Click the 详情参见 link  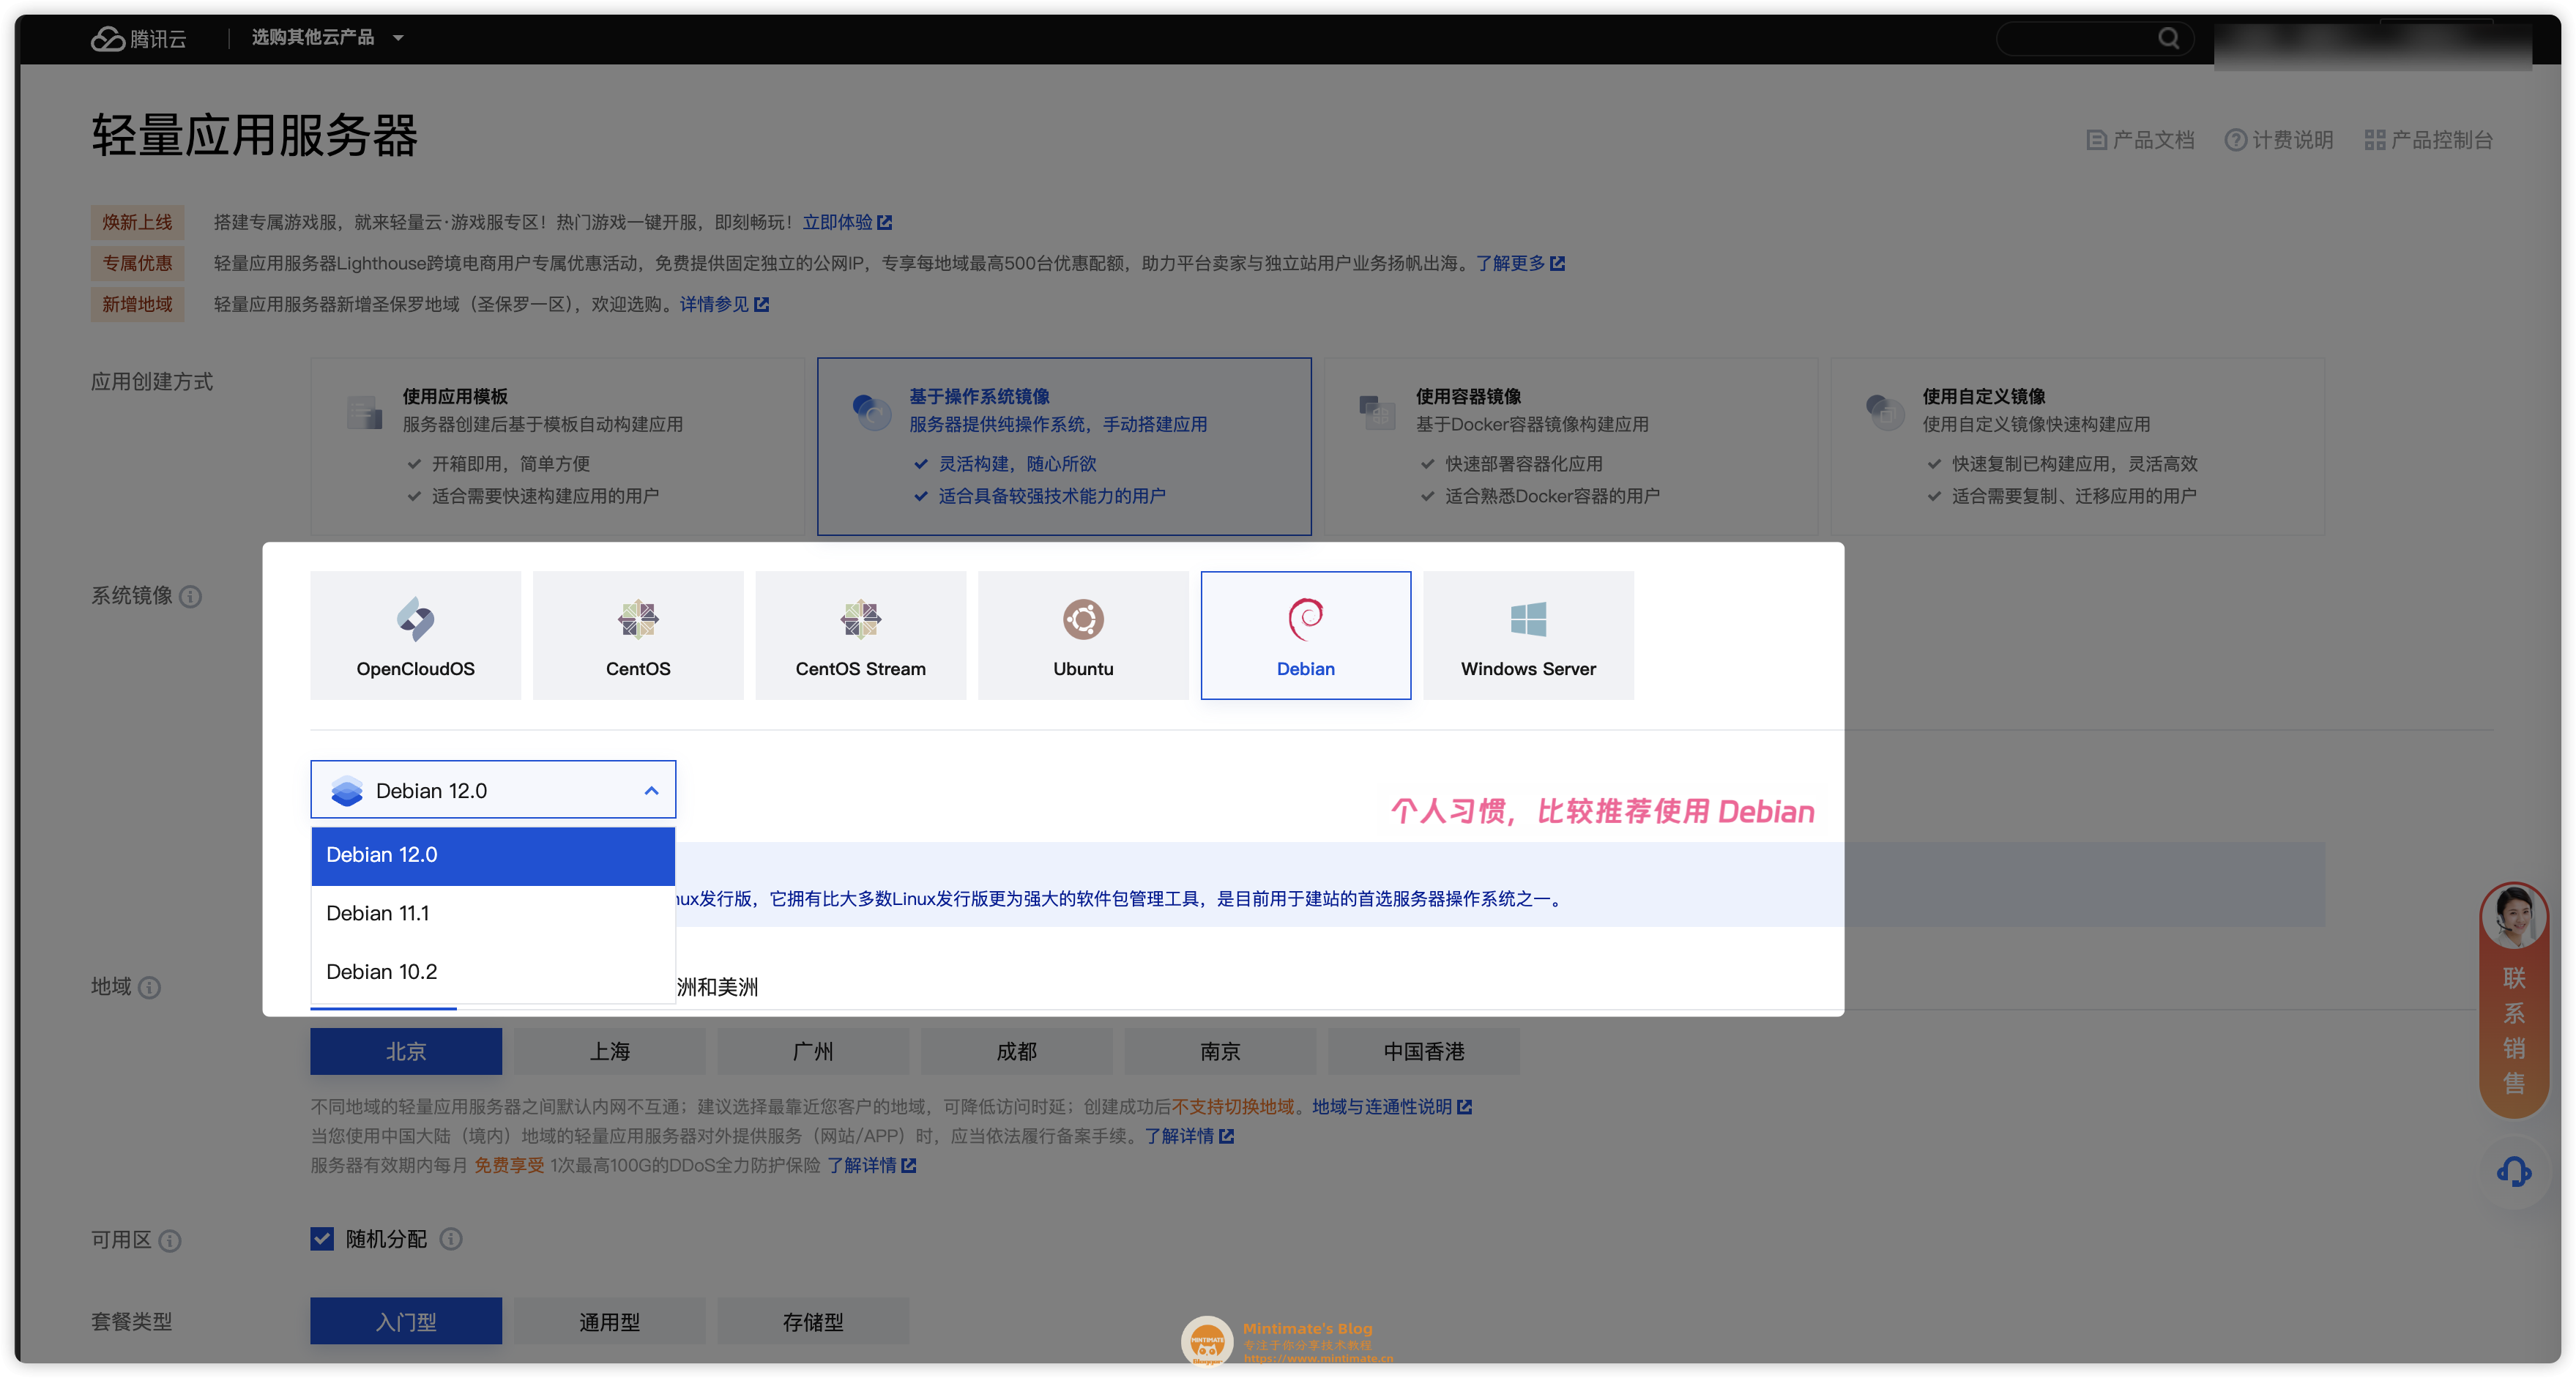coord(724,304)
